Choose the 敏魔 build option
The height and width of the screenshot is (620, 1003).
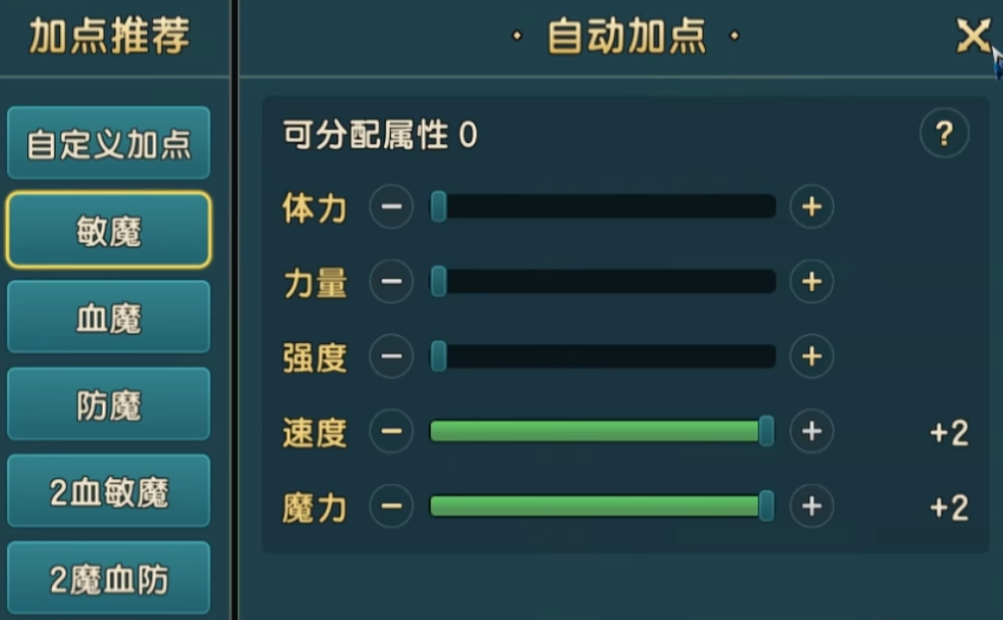[x=109, y=230]
